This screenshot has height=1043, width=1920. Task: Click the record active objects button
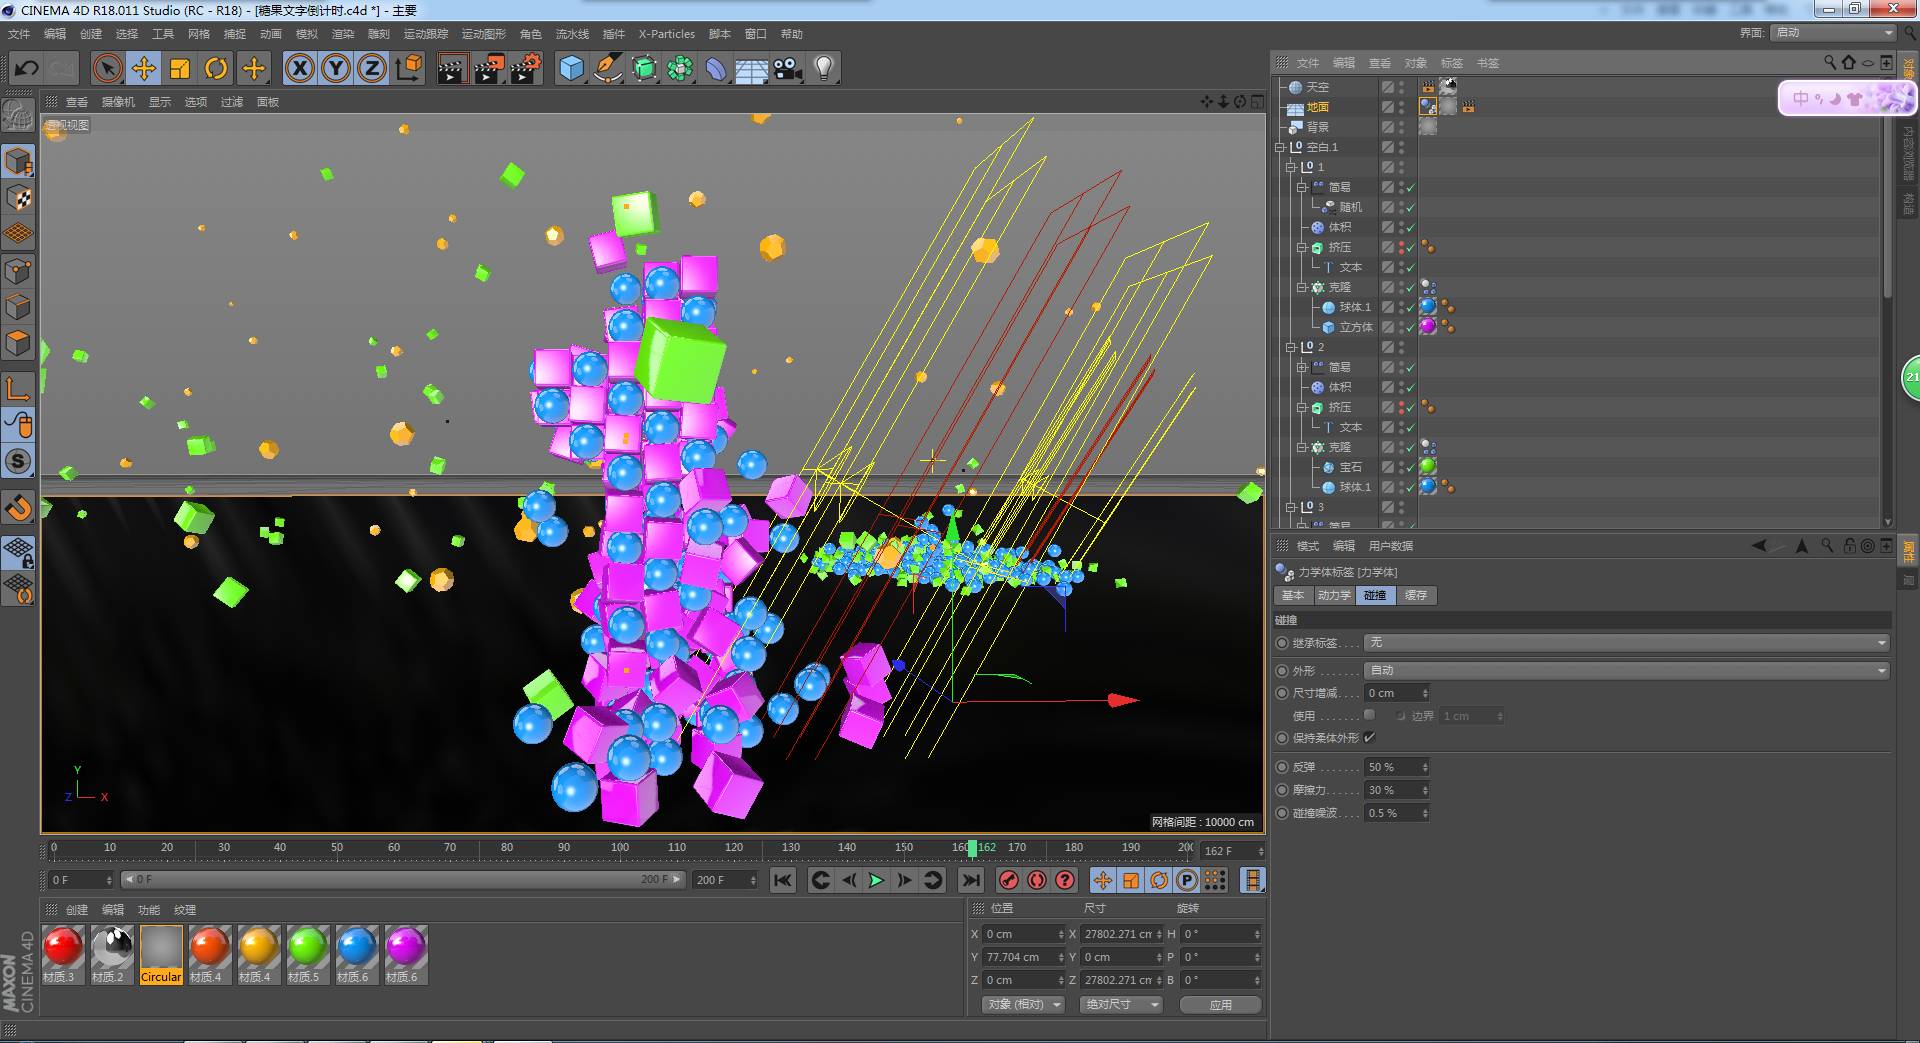pyautogui.click(x=1008, y=880)
